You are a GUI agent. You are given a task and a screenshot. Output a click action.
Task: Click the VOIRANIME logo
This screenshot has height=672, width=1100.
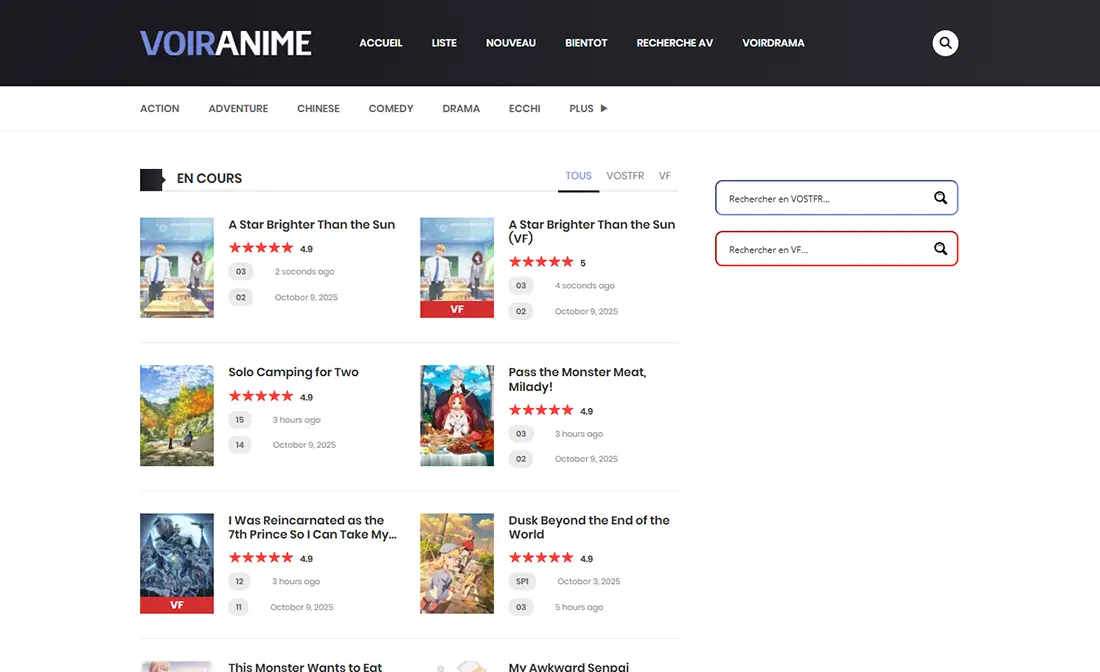click(x=225, y=43)
